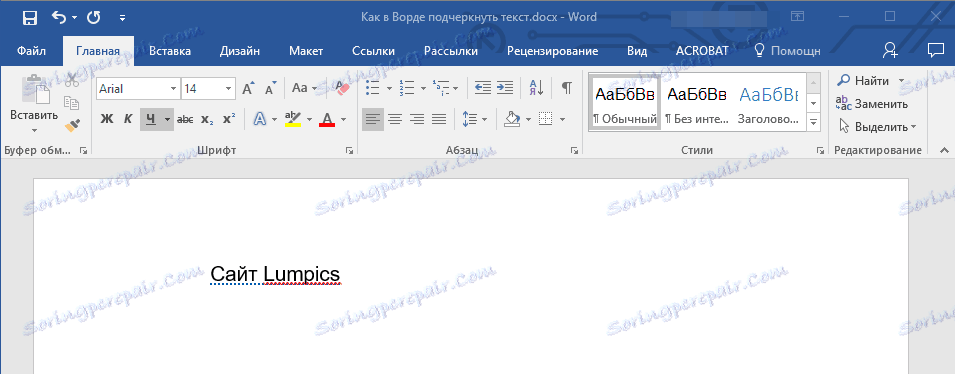Image resolution: width=955 pixels, height=374 pixels.
Task: Open the font size dropdown arrow
Action: pos(228,89)
